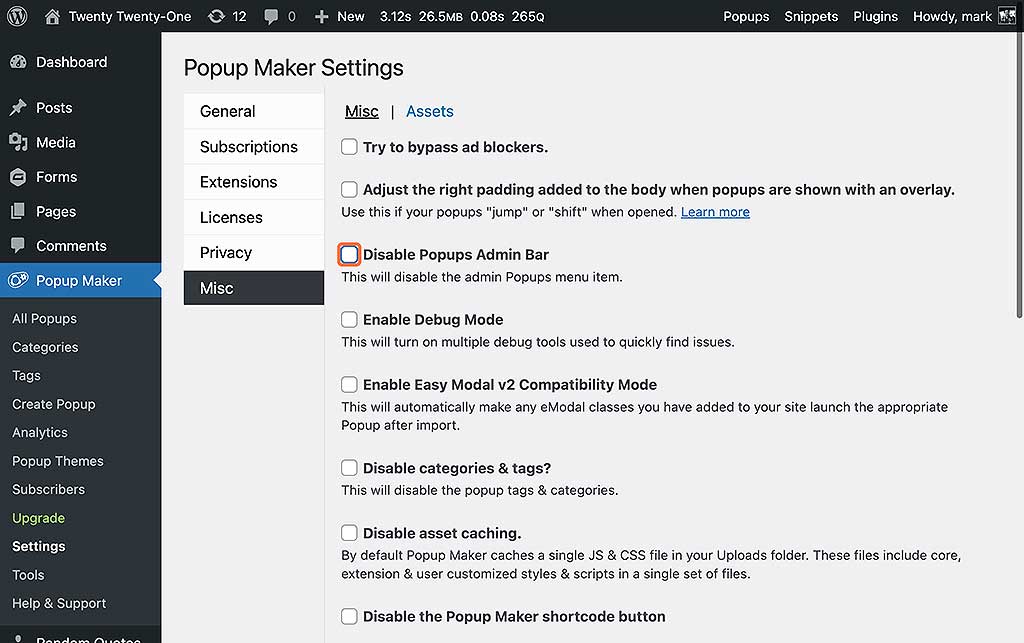
Task: Click the Forms icon in sidebar
Action: click(18, 177)
